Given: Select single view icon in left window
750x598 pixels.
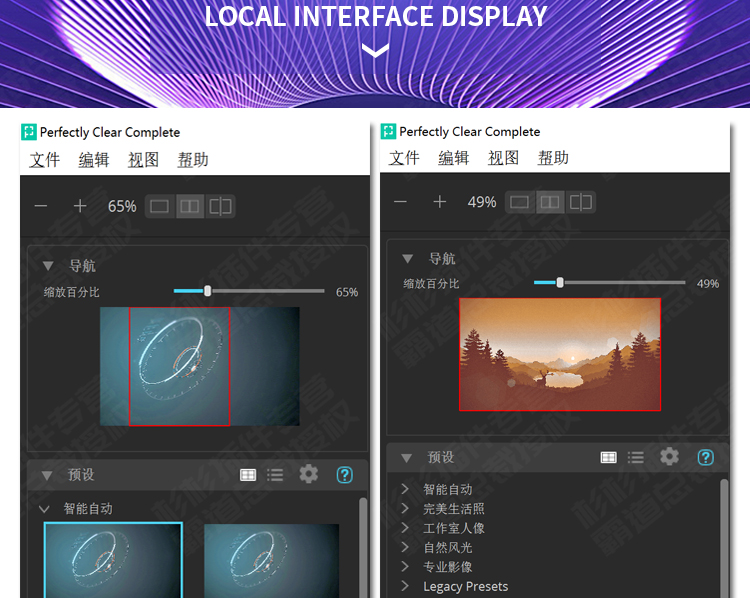Looking at the screenshot, I should (160, 206).
